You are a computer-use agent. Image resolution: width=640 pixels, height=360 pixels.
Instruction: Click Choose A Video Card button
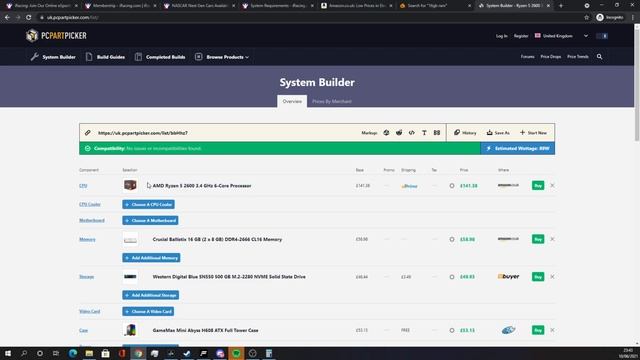[148, 311]
